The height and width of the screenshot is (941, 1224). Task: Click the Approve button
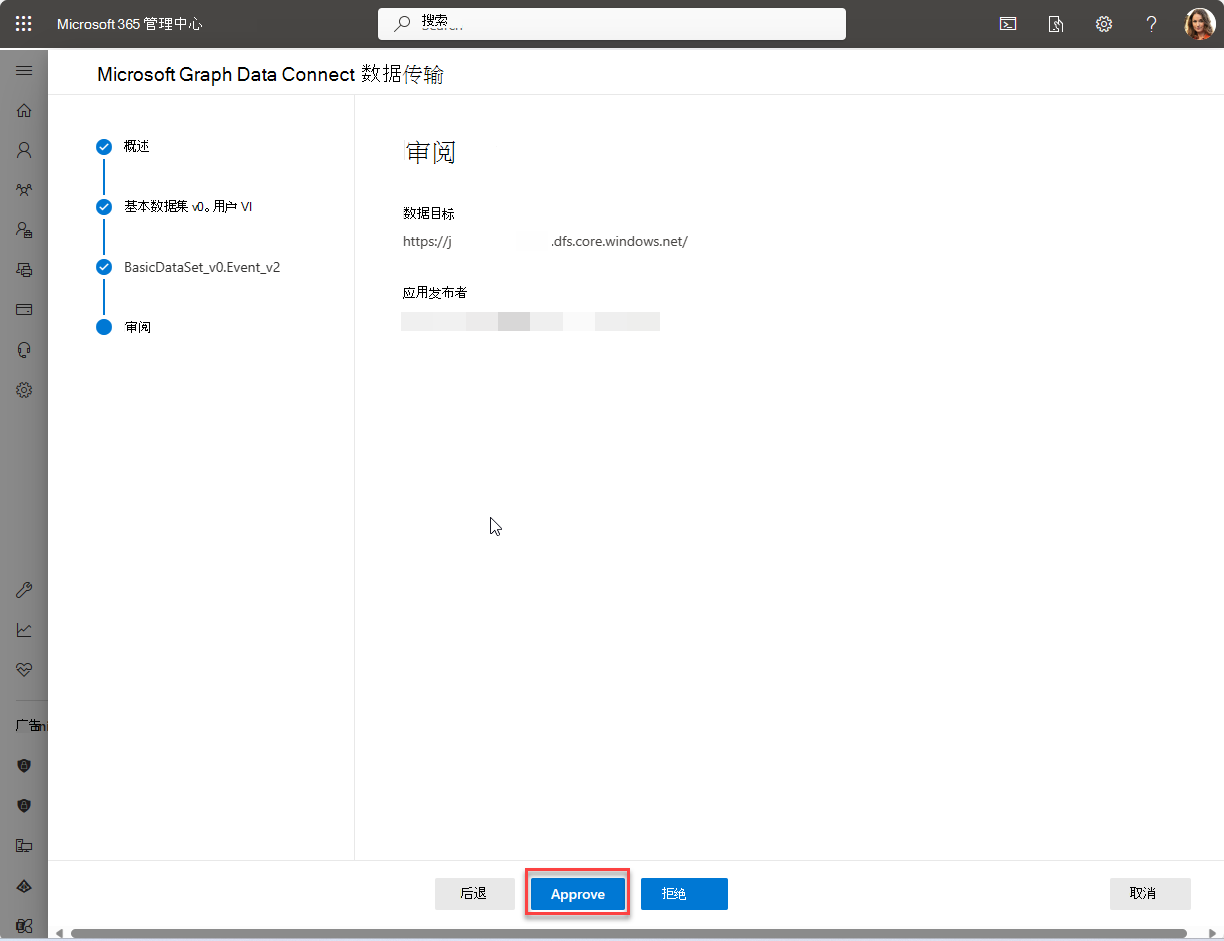click(x=578, y=894)
